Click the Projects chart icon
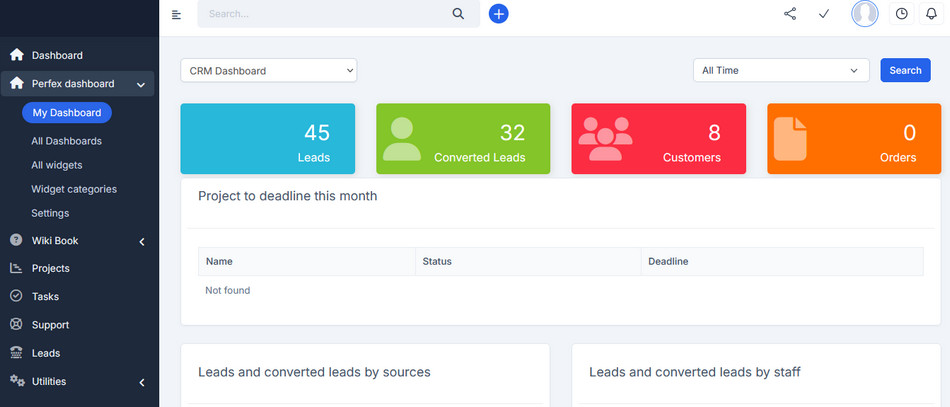The height and width of the screenshot is (407, 950). [16, 268]
